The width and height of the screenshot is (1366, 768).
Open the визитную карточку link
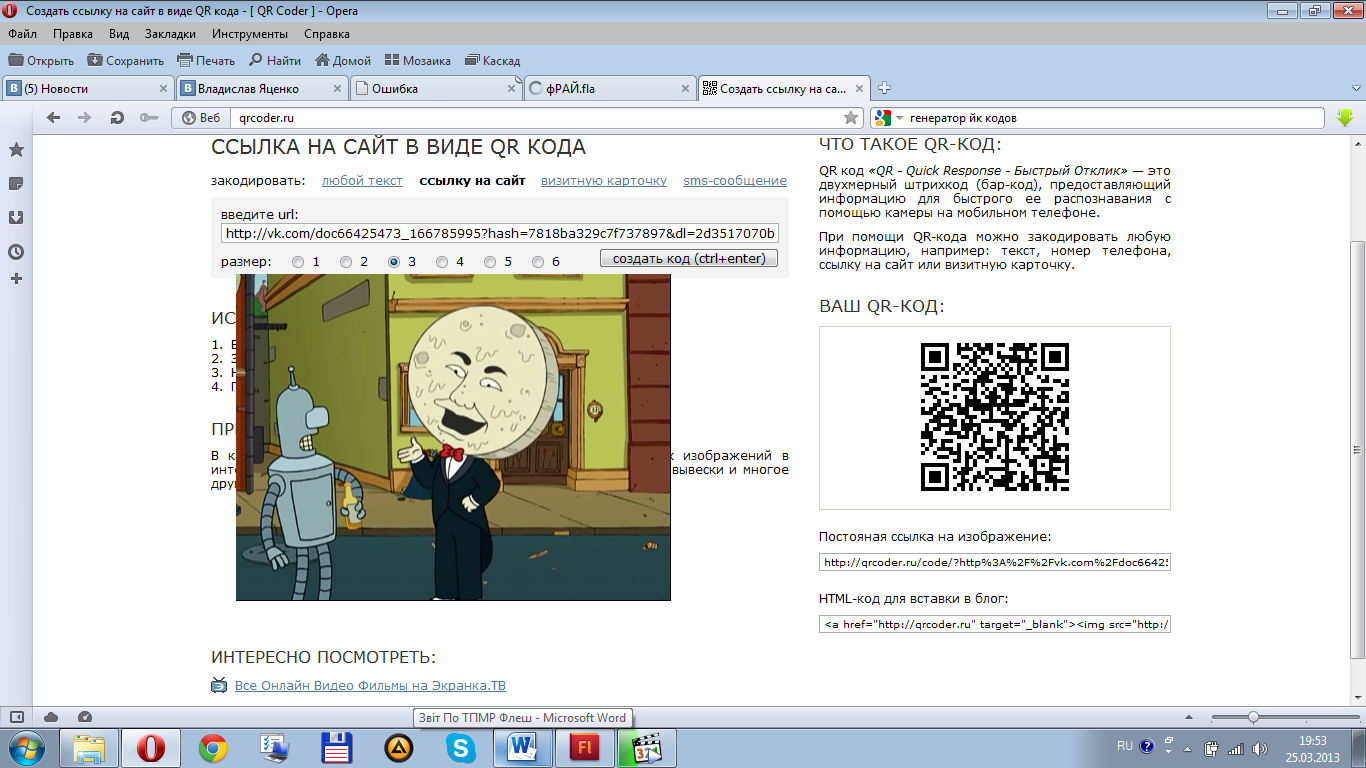(x=604, y=181)
